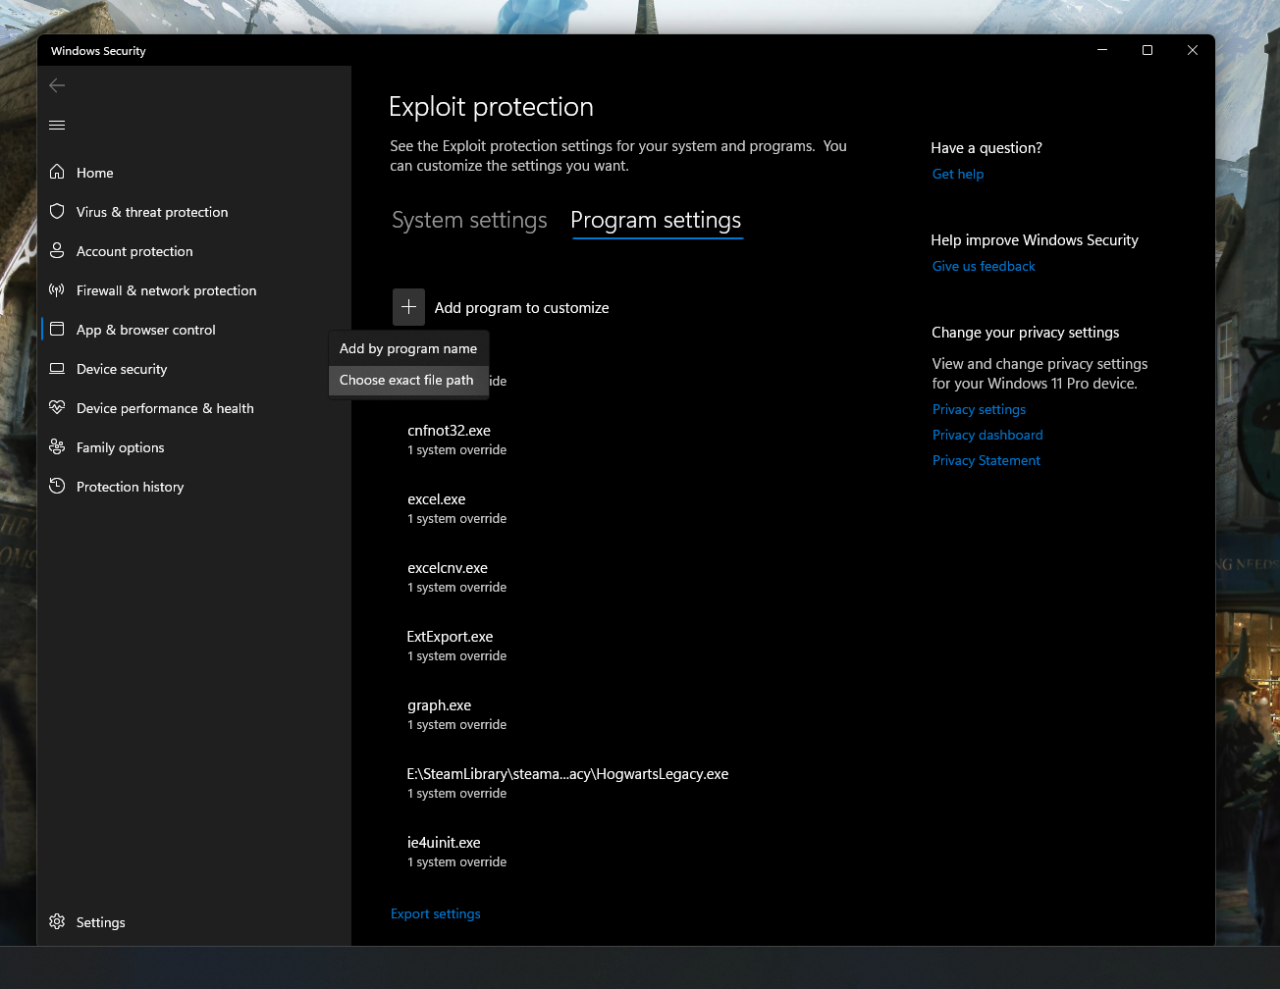Select 'Choose exact file path' option

(x=406, y=380)
